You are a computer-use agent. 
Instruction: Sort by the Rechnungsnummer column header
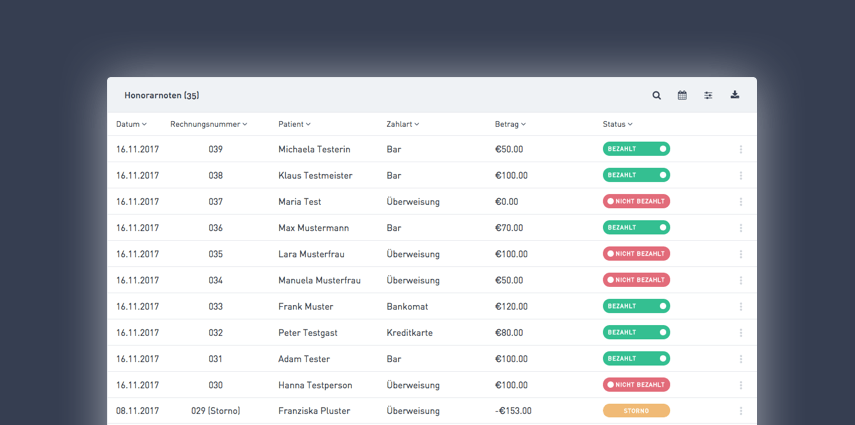coord(209,124)
